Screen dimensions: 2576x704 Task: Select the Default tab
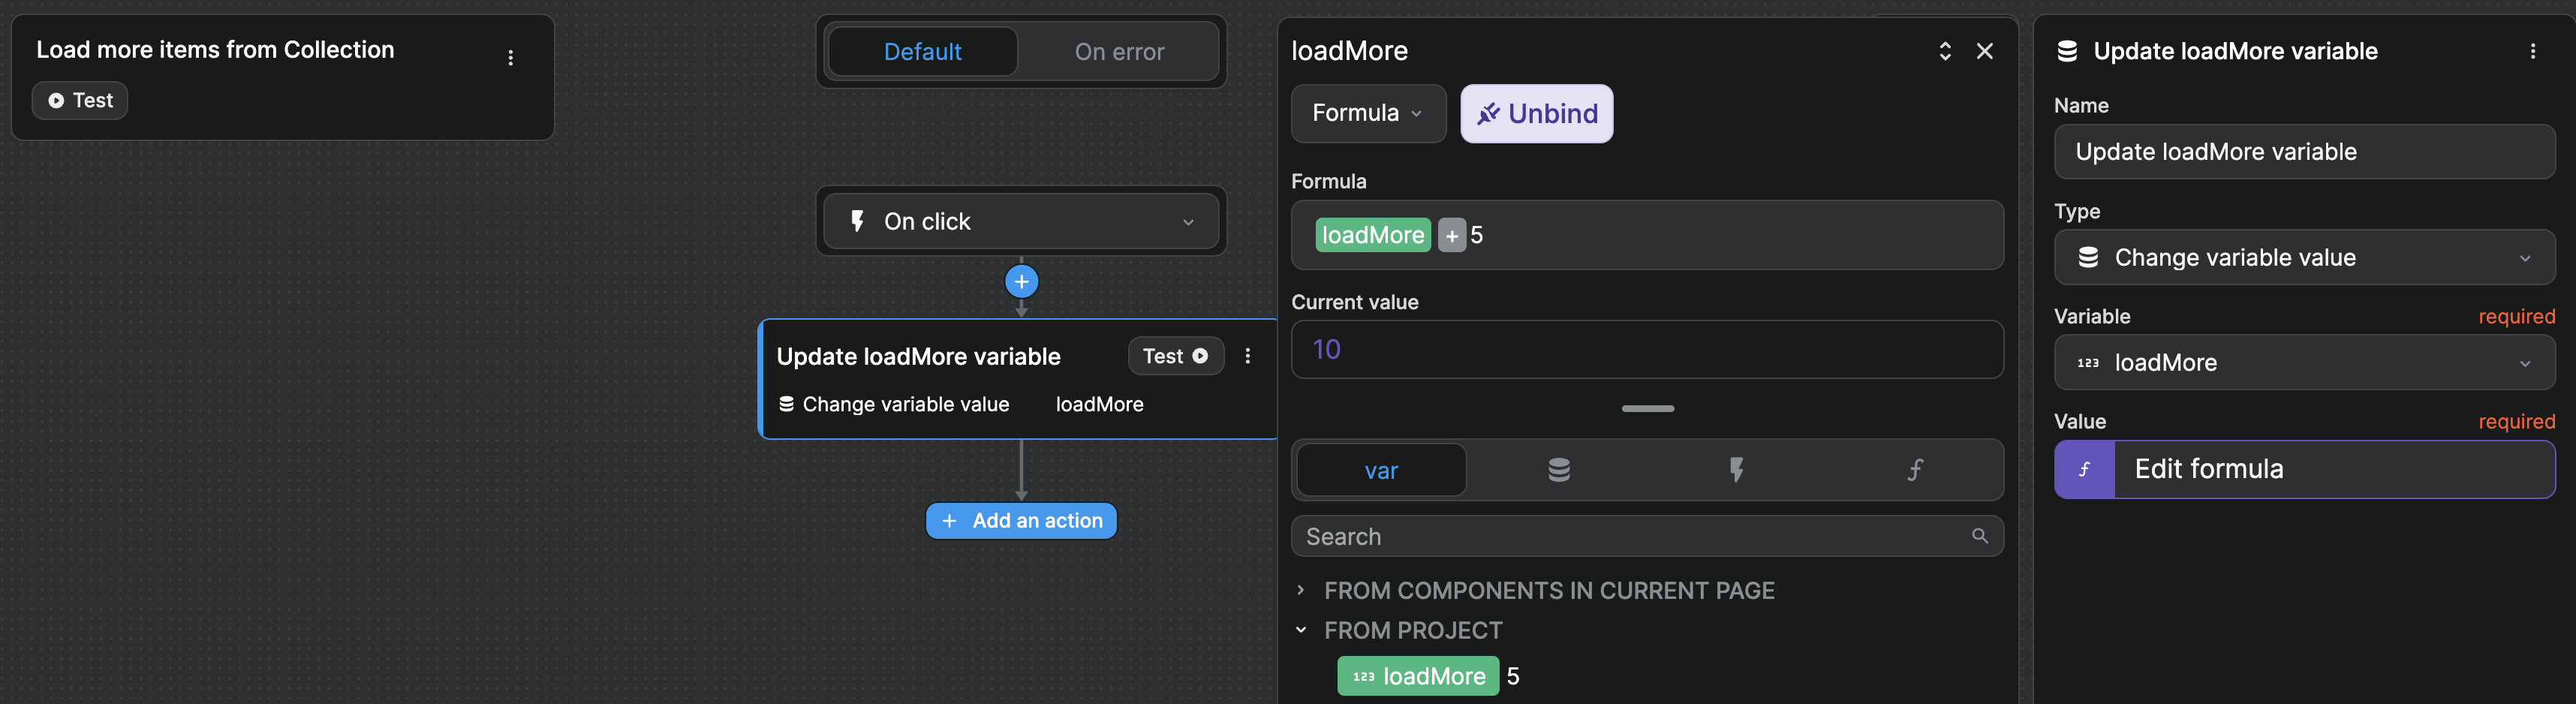pos(922,51)
